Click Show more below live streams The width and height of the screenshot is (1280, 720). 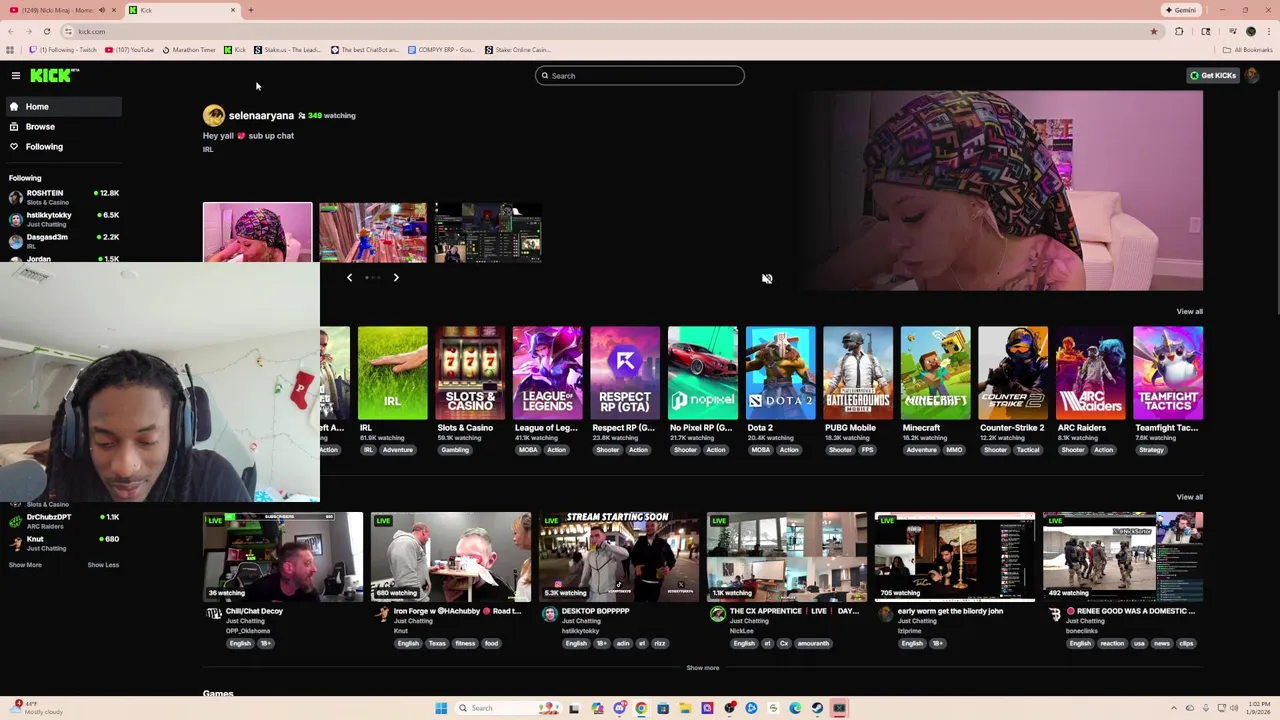(x=702, y=668)
